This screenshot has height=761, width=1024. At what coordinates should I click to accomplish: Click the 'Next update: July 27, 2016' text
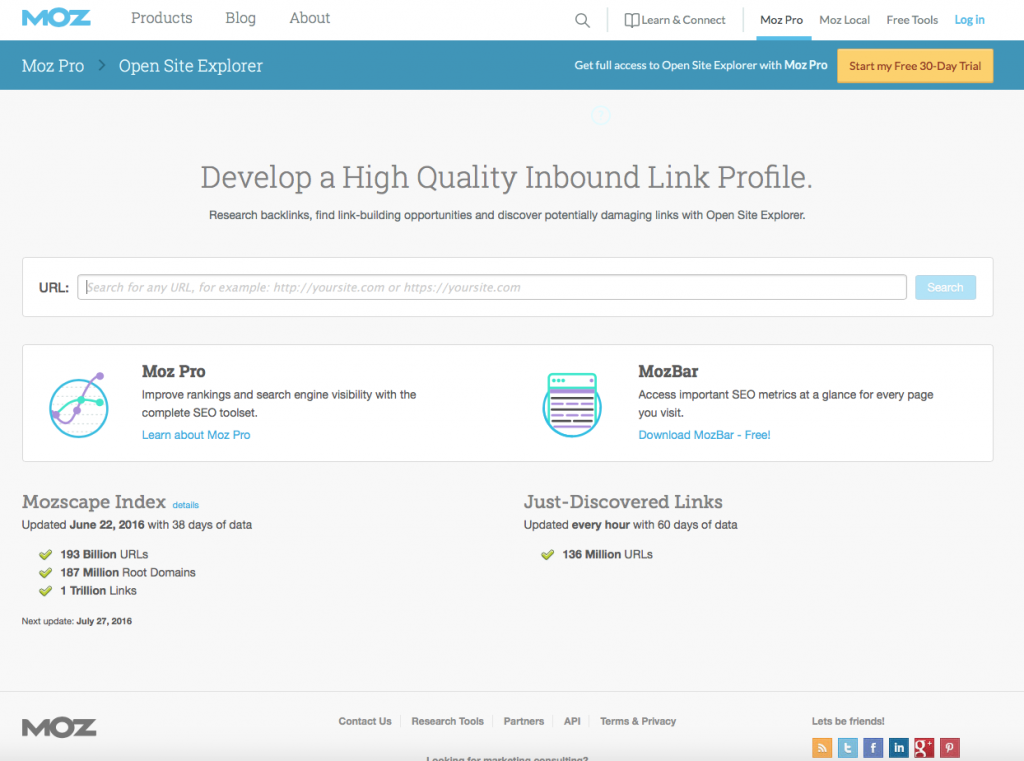pyautogui.click(x=76, y=621)
